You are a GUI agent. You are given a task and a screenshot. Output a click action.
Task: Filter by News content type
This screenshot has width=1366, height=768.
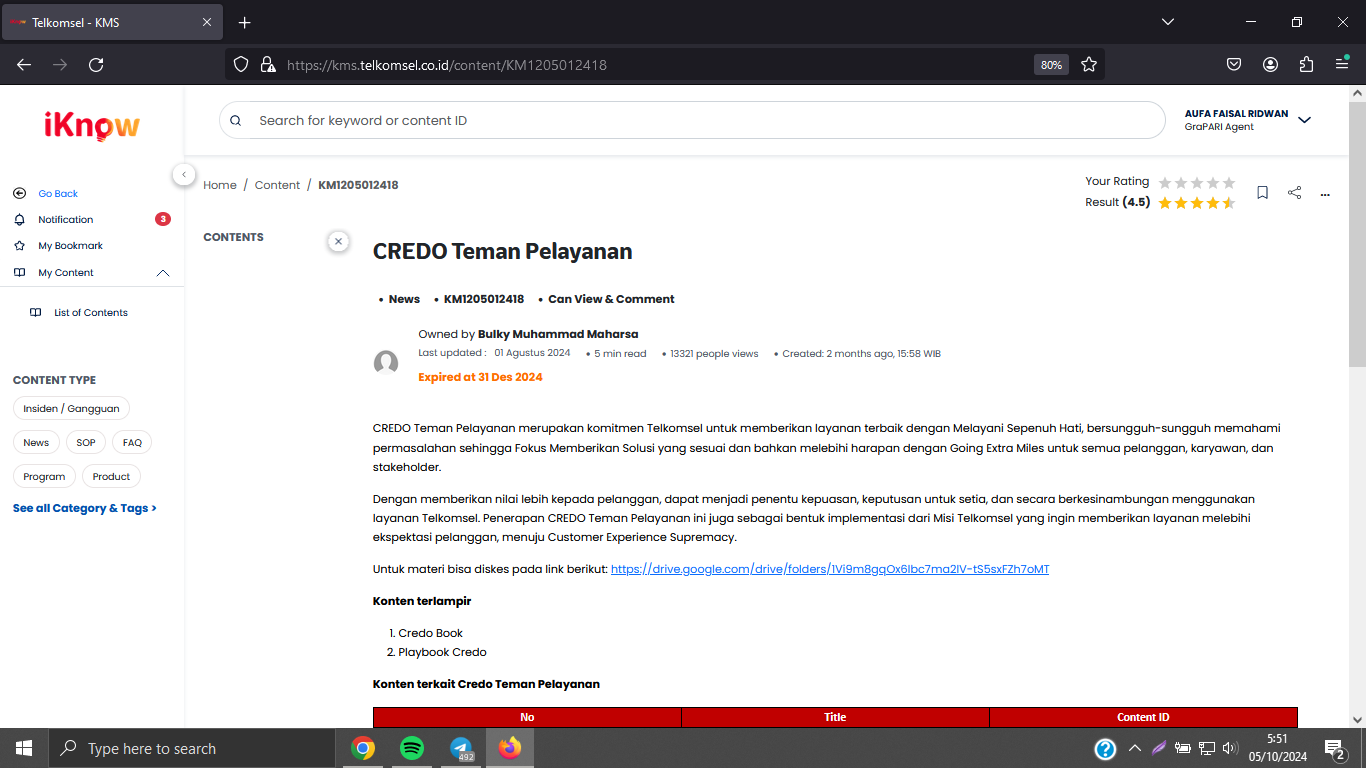tap(36, 442)
